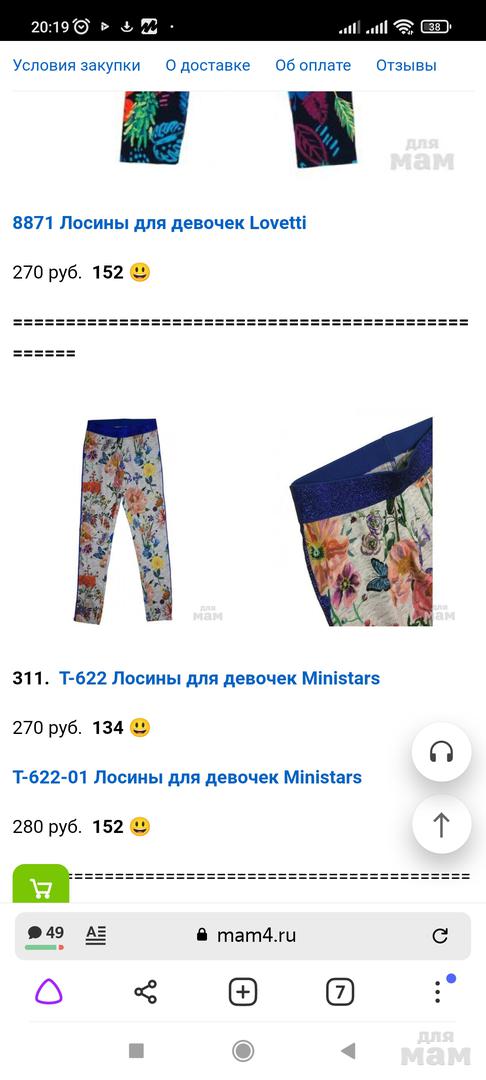Screen dimensions: 486x1080
Task: Tap the share icon in browser bar
Action: pos(145,992)
